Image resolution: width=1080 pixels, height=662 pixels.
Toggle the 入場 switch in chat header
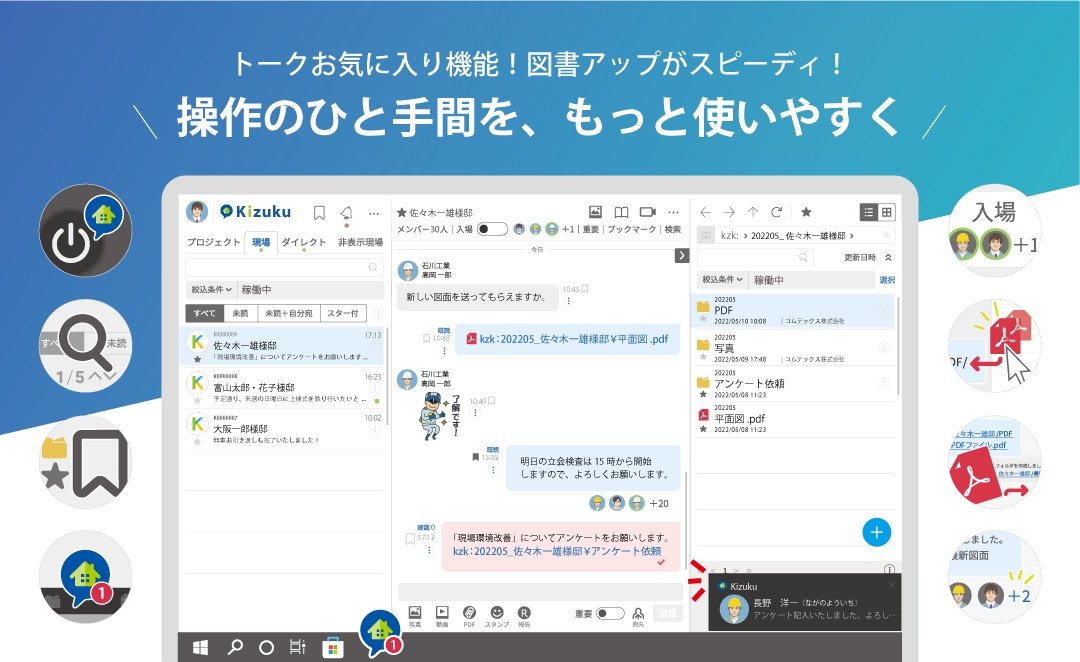[x=492, y=229]
